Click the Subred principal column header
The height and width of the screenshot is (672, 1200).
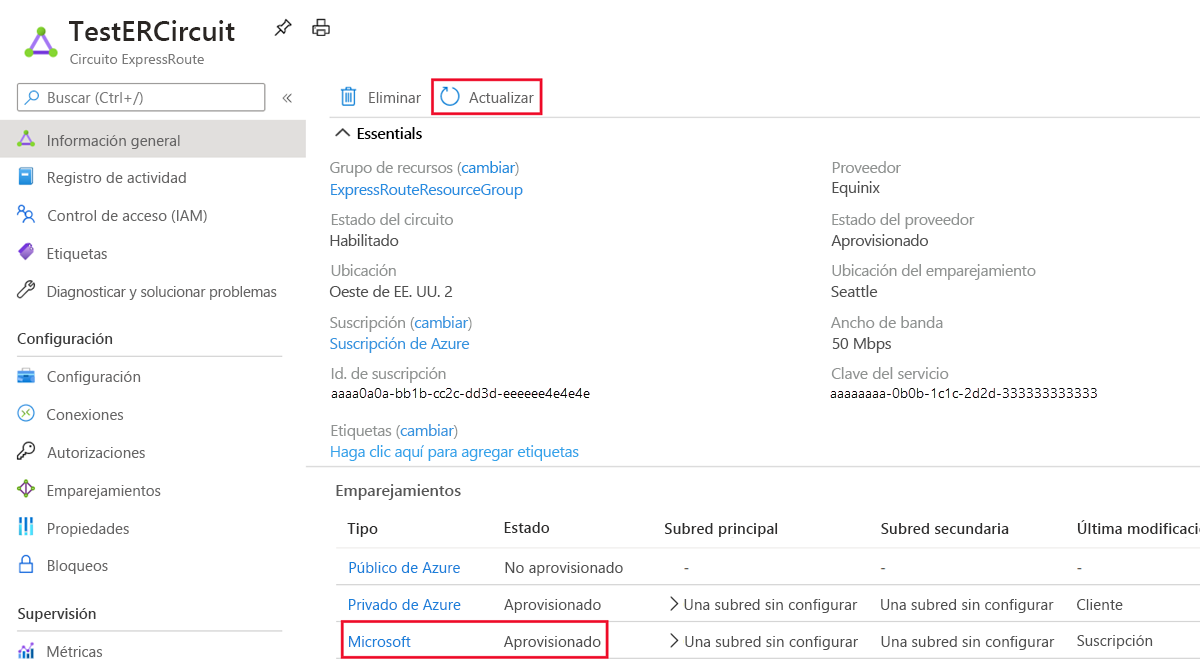[x=721, y=529]
